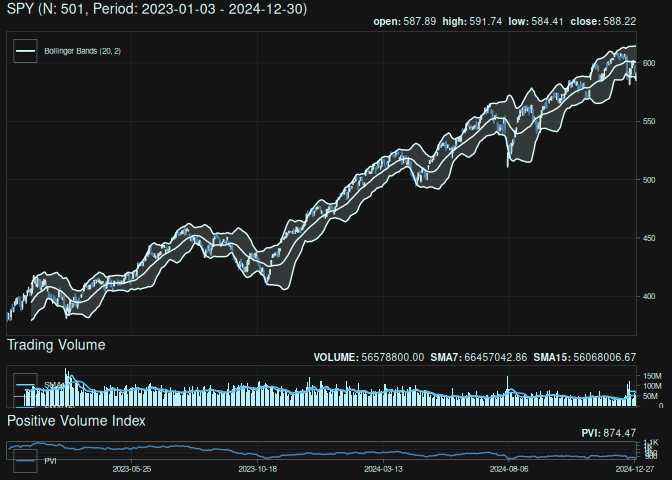Click the 150M volume axis label

coord(652,376)
